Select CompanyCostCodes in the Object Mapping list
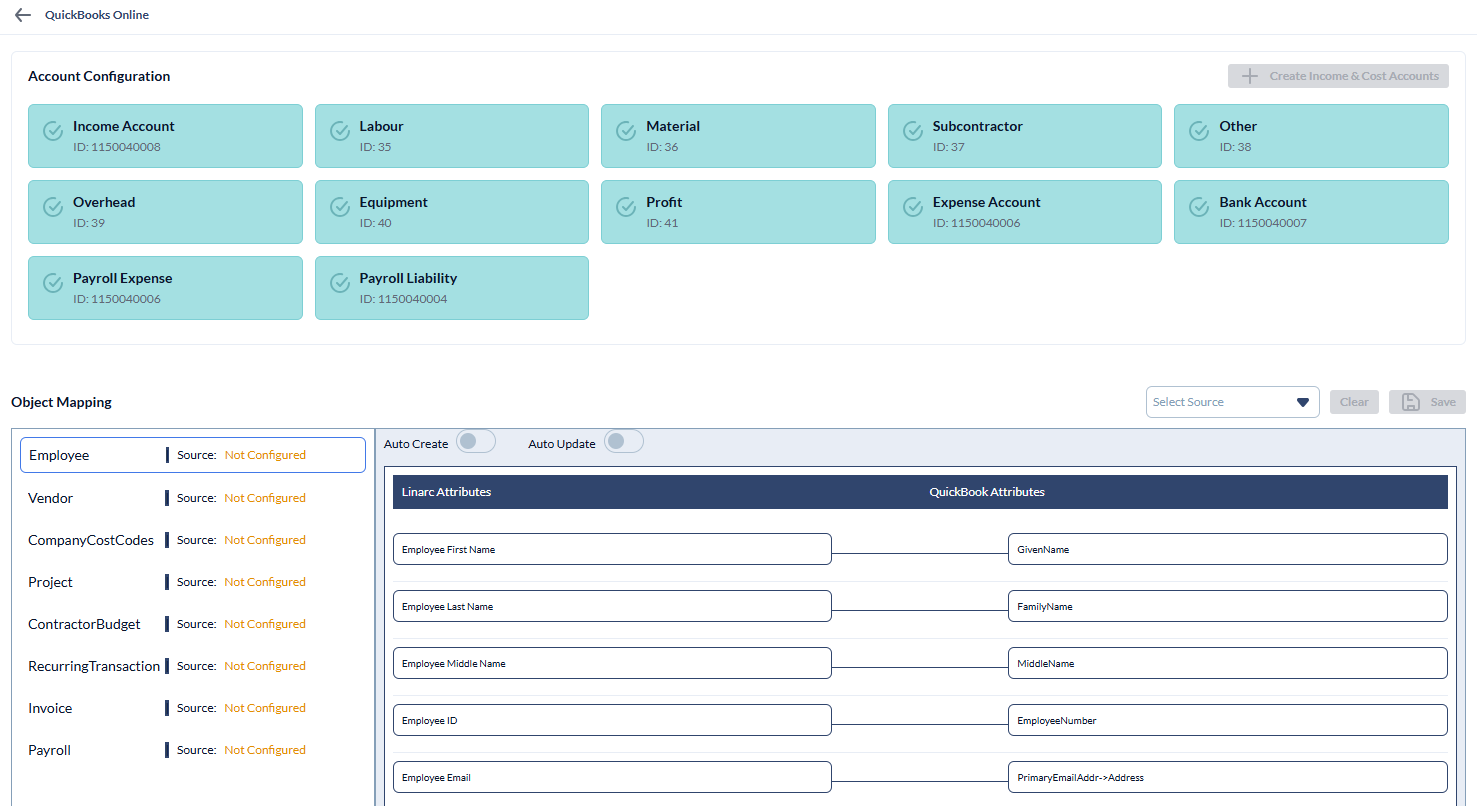This screenshot has height=806, width=1477. pyautogui.click(x=193, y=540)
